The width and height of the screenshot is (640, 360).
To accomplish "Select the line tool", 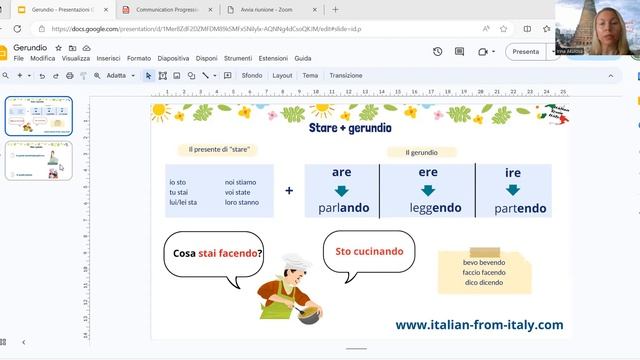I will [205, 76].
